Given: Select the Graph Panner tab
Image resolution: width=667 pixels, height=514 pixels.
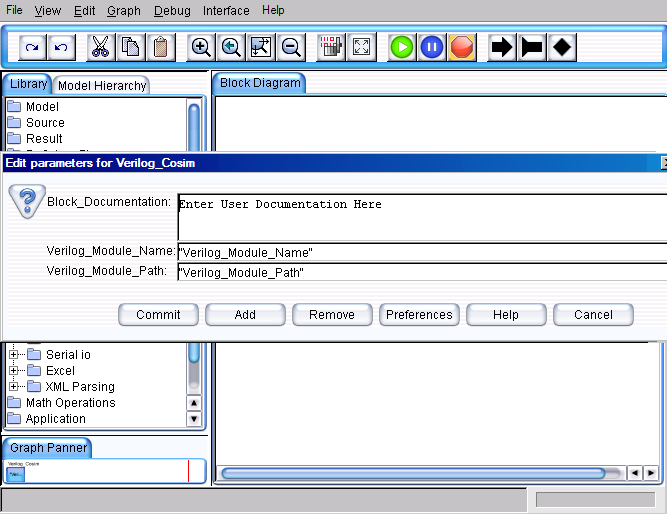Looking at the screenshot, I should coord(48,448).
